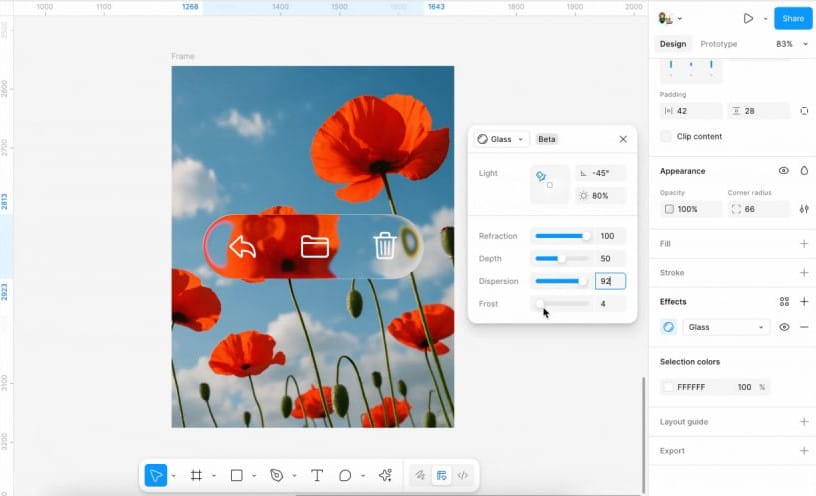Add a new Fill with plus button
The height and width of the screenshot is (496, 816).
click(x=804, y=243)
